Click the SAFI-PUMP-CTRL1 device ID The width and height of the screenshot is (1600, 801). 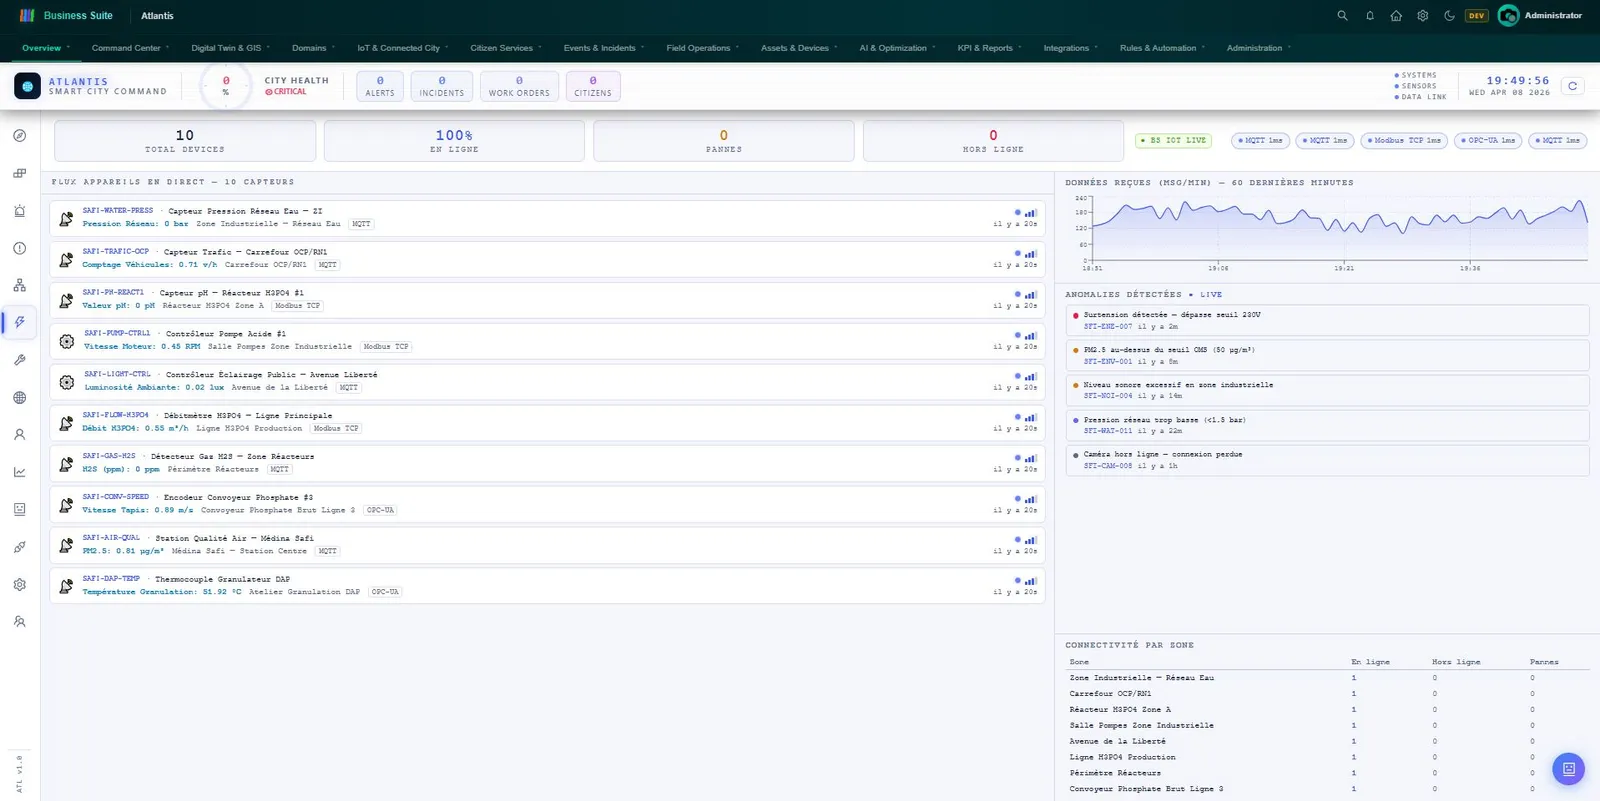pyautogui.click(x=117, y=333)
